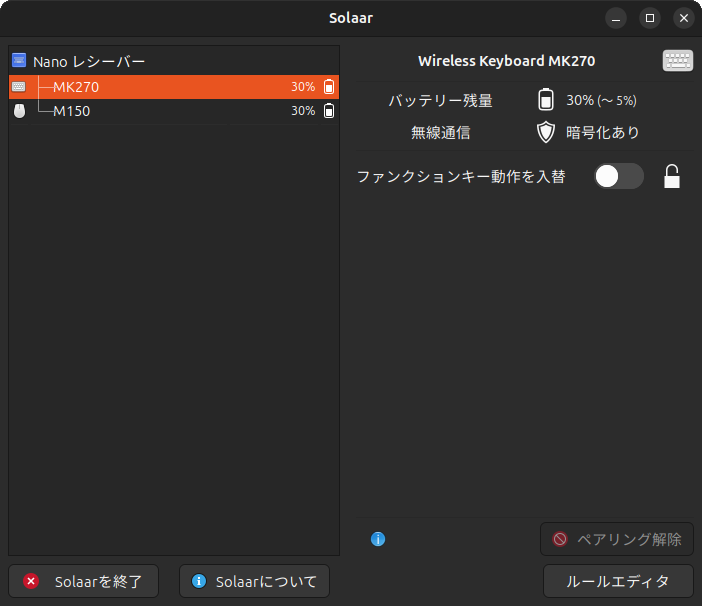Click the Solaarを終了 quit button

point(84,581)
